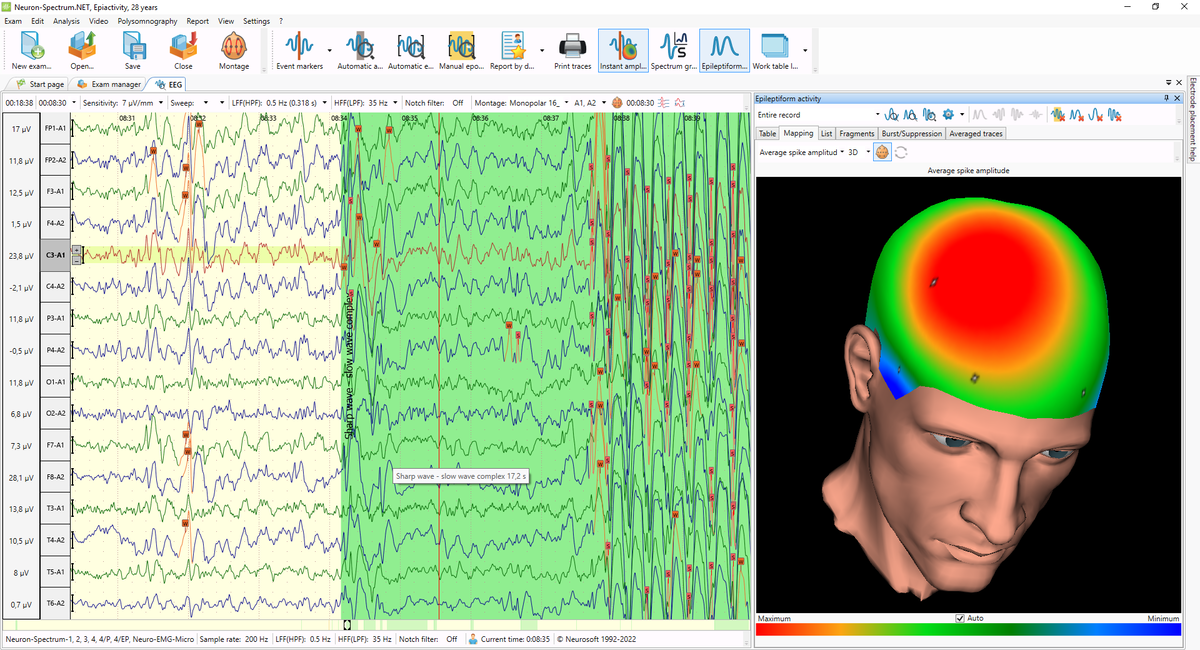The height and width of the screenshot is (650, 1200).
Task: Pin the Epileptiform activity panel
Action: click(x=1166, y=98)
